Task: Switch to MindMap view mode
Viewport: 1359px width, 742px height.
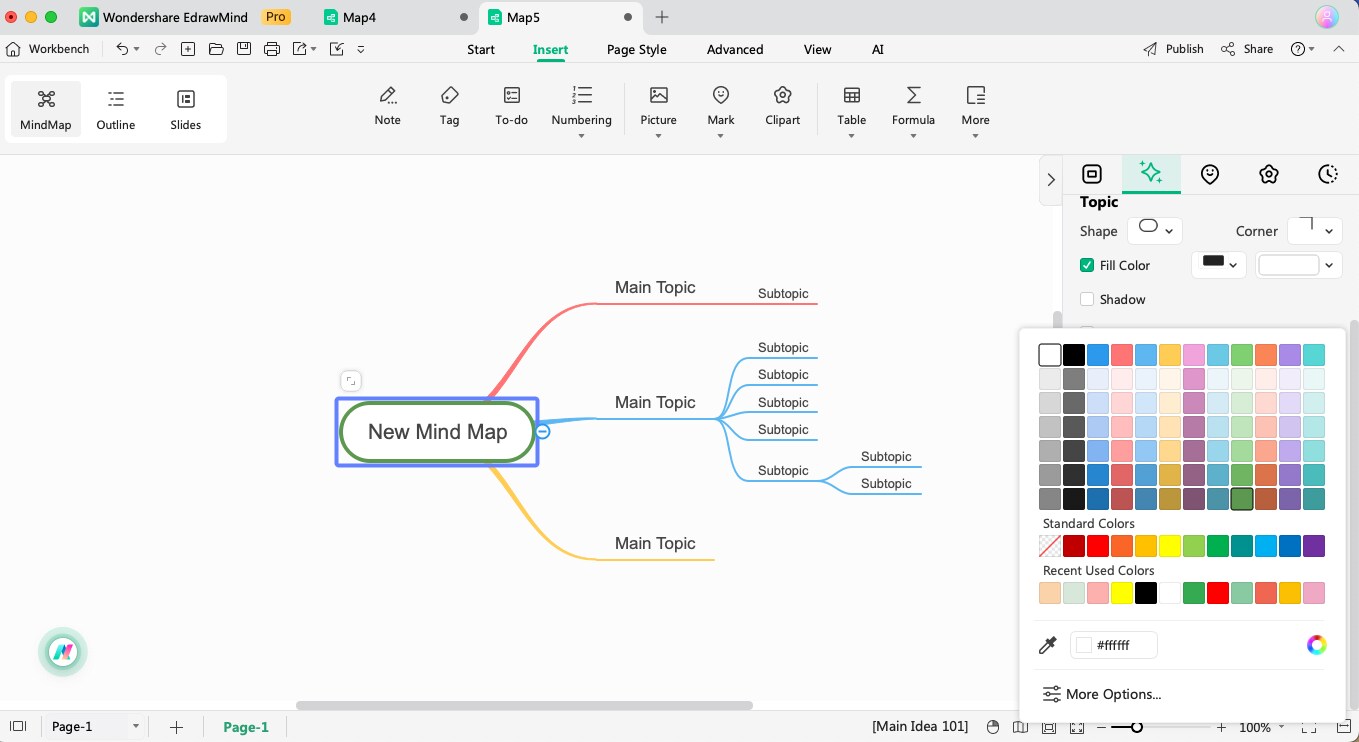Action: coord(46,109)
